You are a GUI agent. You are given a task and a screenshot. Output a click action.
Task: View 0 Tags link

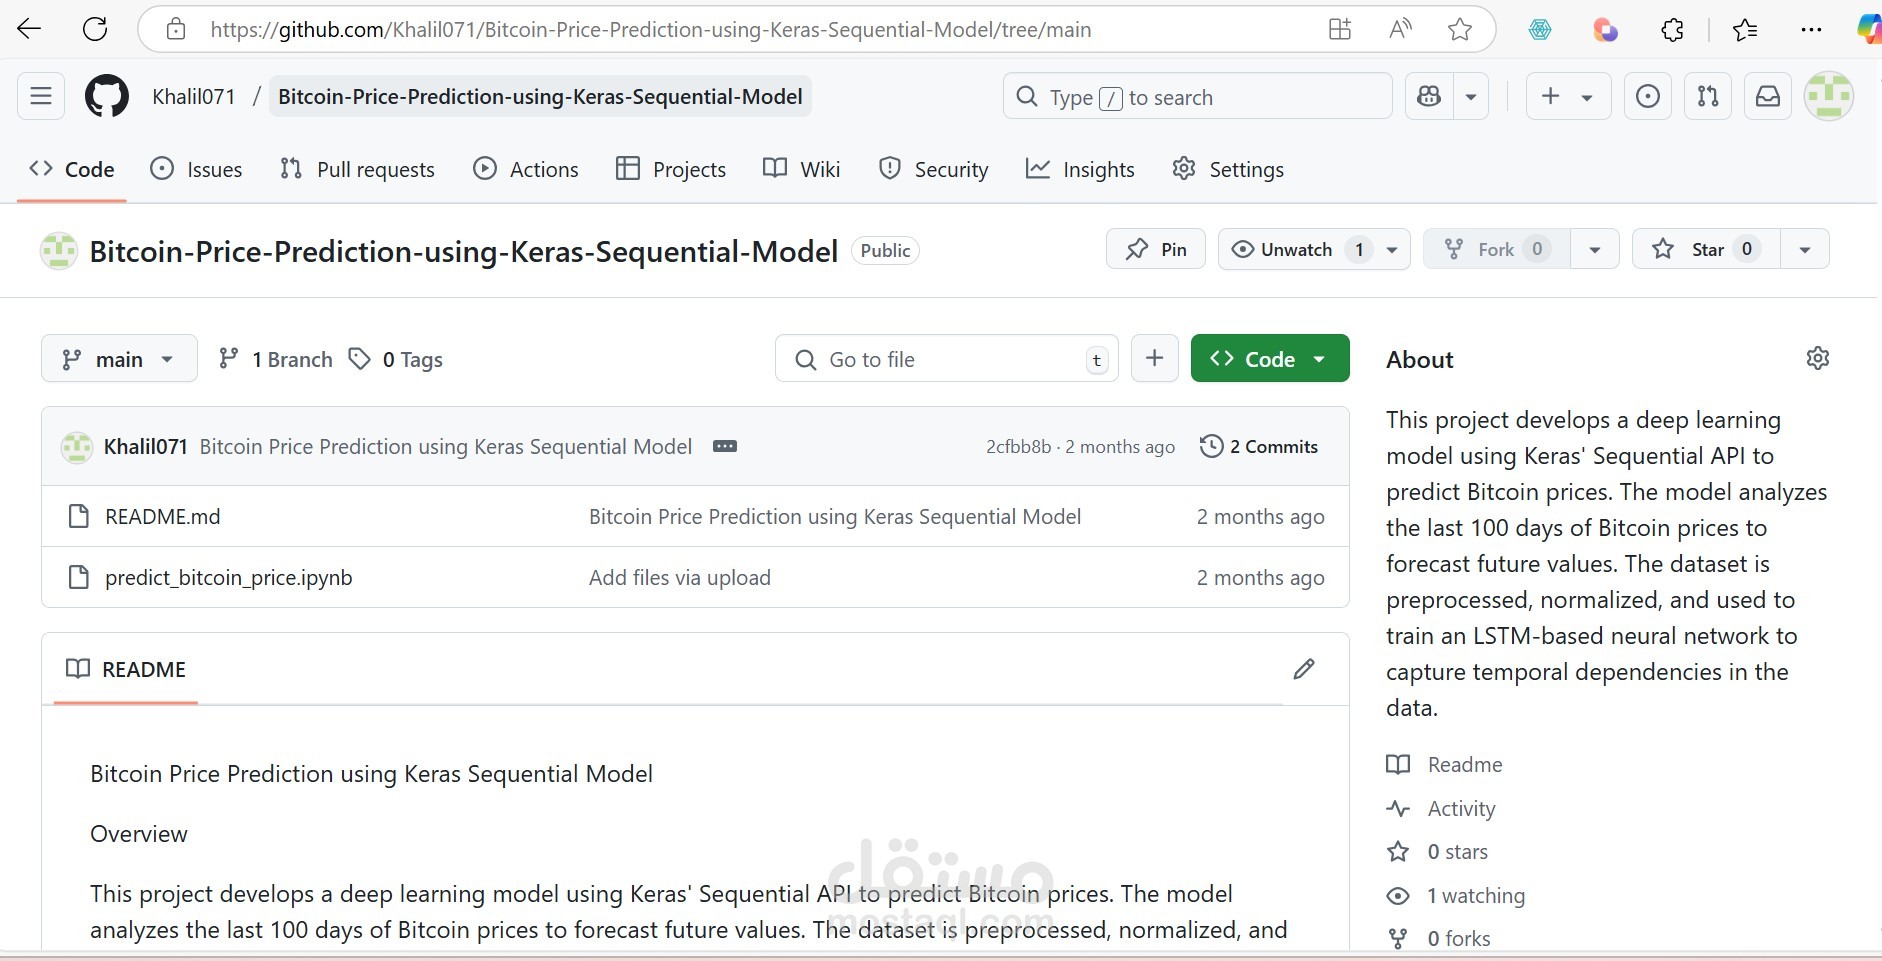396,359
